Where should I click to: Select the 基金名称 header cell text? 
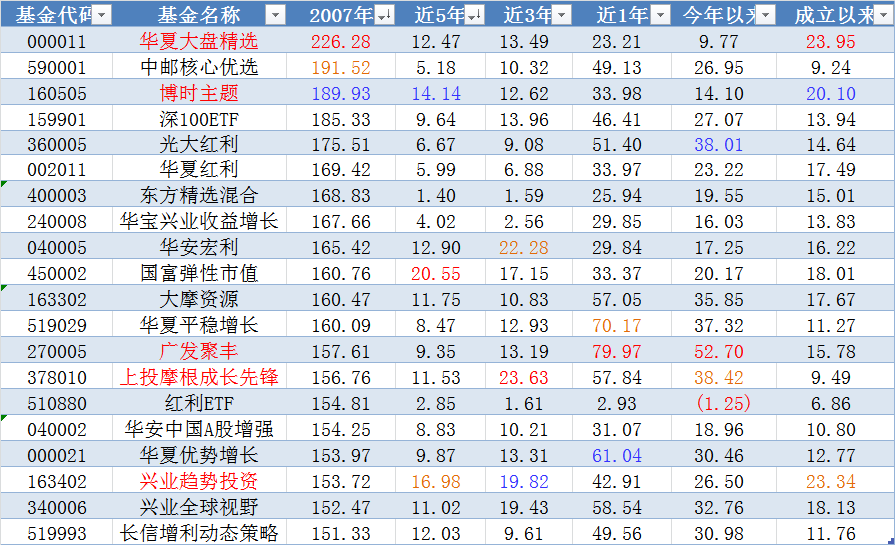point(199,15)
